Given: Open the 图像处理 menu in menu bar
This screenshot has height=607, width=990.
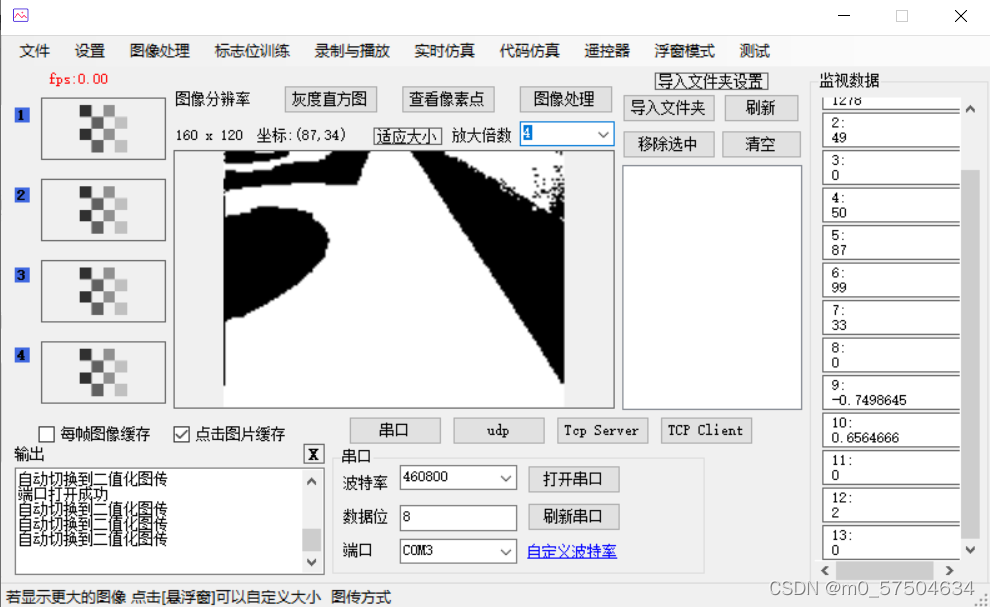Looking at the screenshot, I should click(x=160, y=51).
